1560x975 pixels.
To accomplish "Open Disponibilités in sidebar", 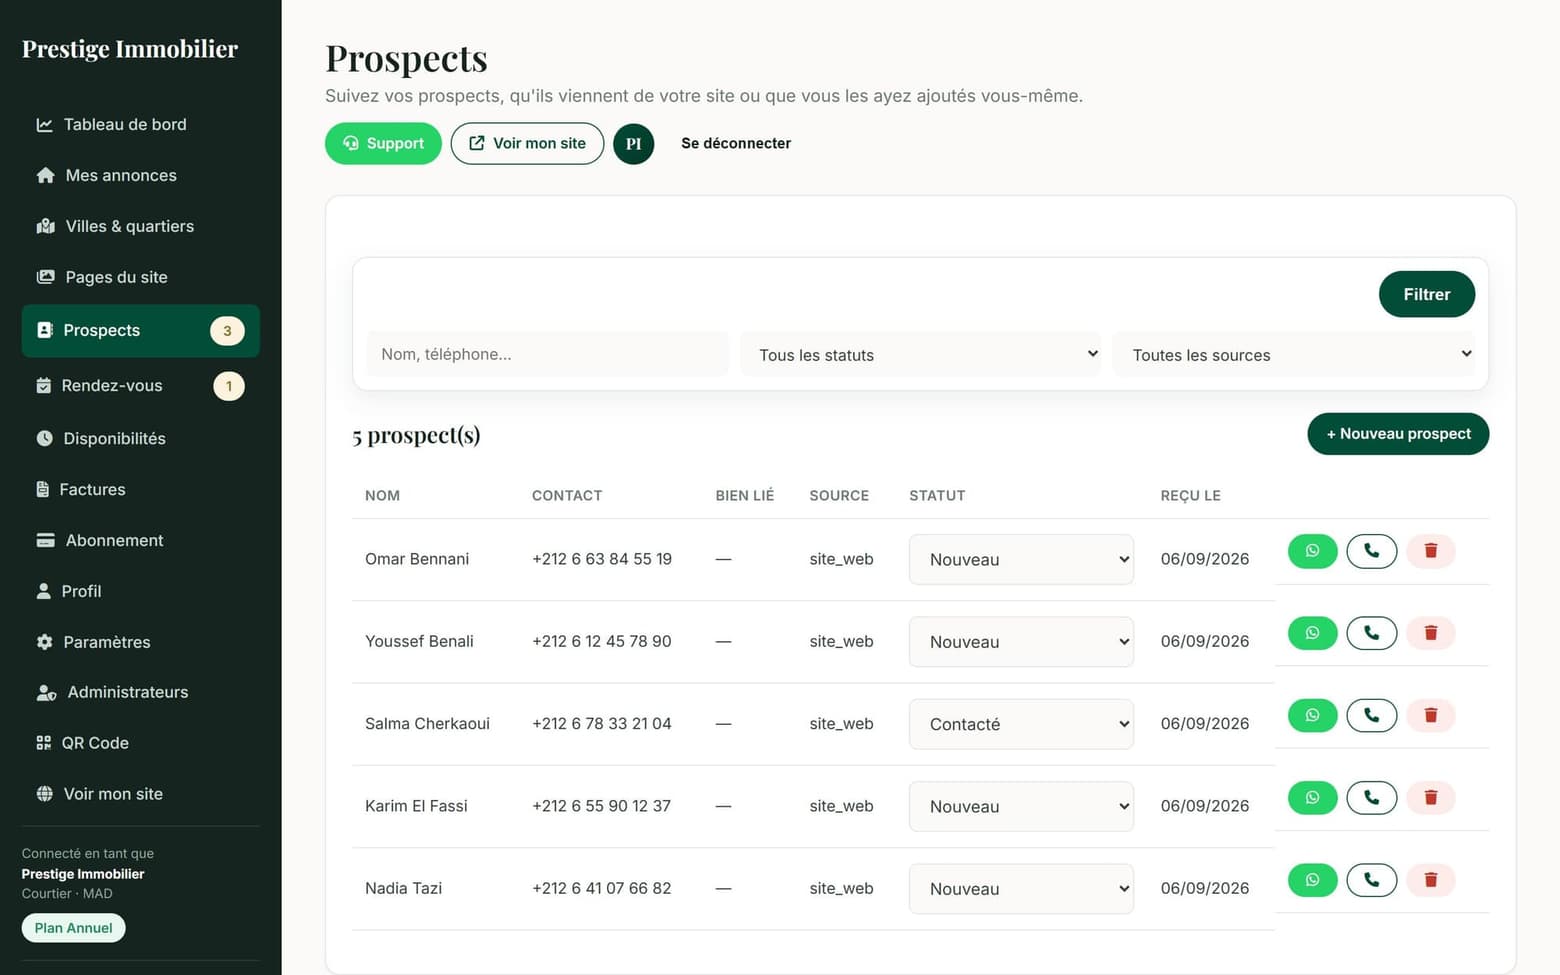I will click(x=140, y=439).
